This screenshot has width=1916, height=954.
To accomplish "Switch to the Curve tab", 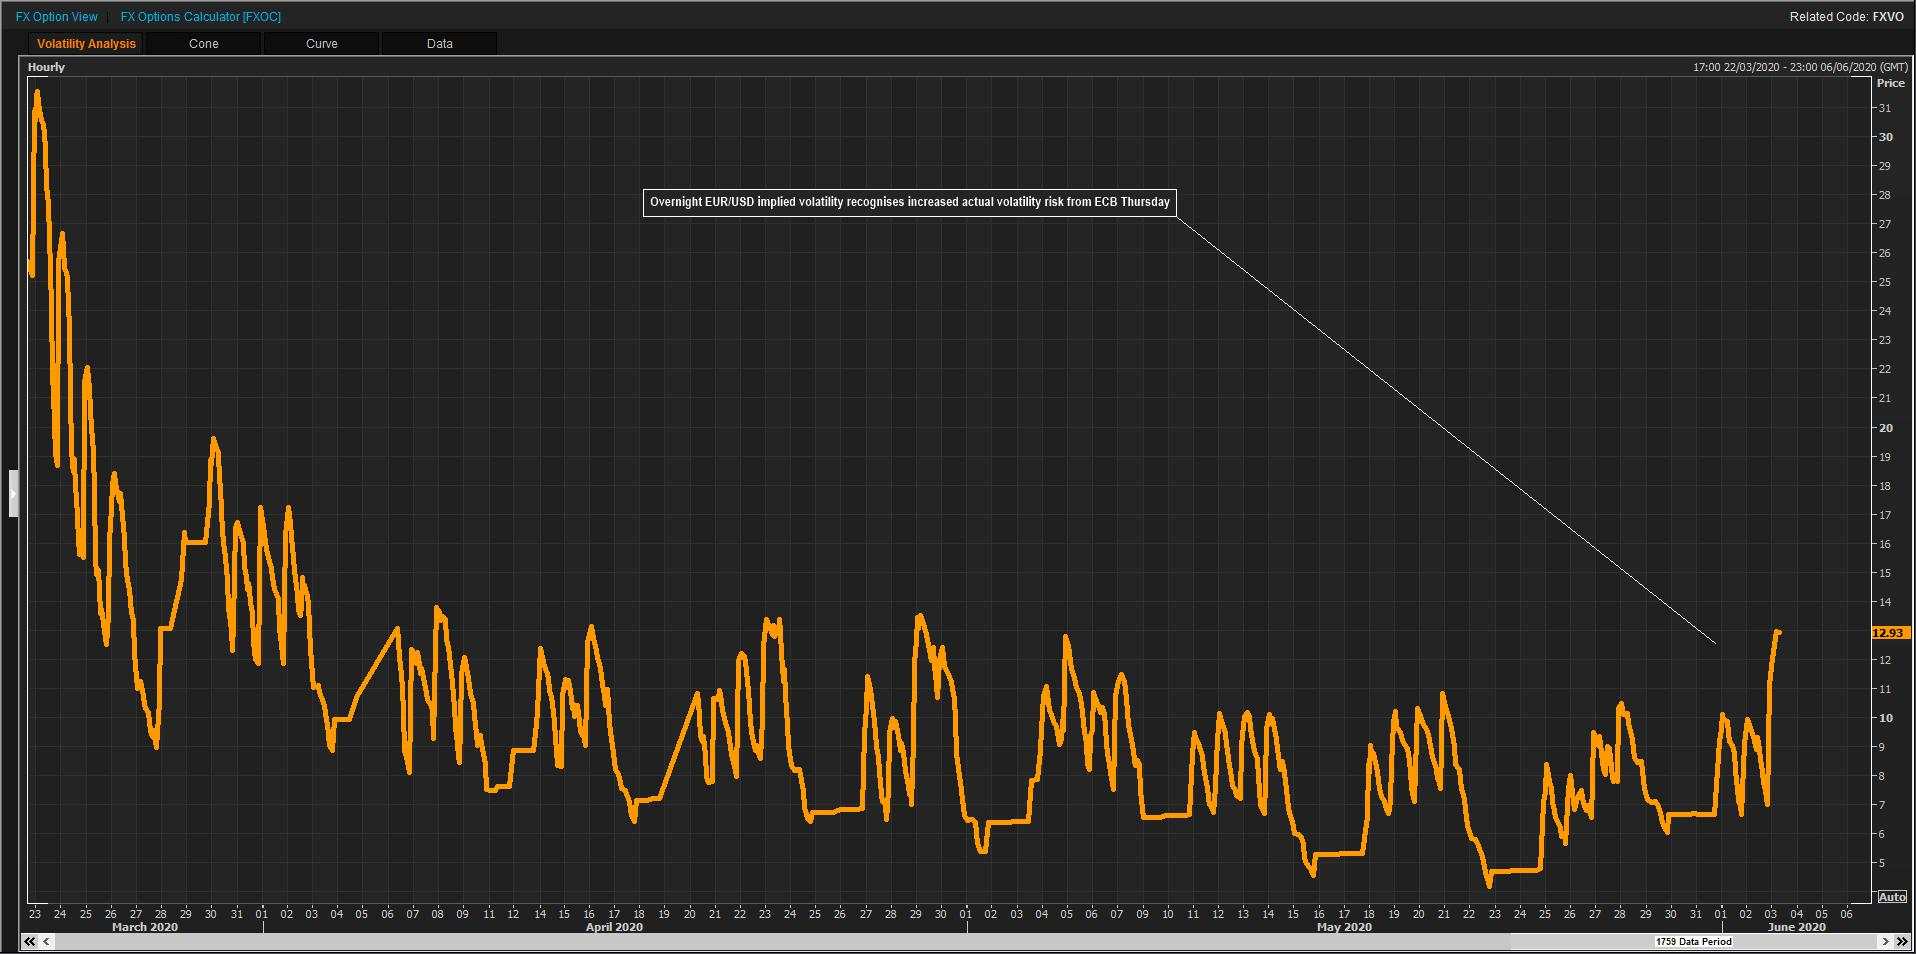I will pyautogui.click(x=322, y=44).
